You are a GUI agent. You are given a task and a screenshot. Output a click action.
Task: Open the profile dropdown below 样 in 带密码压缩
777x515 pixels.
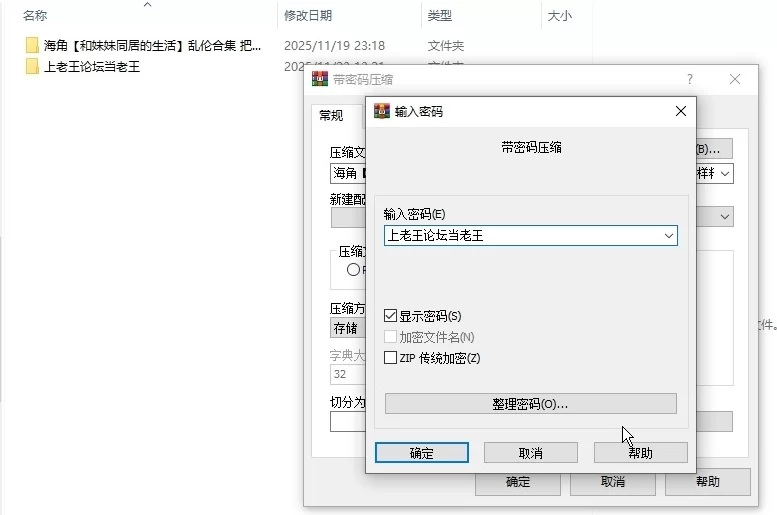coord(725,217)
